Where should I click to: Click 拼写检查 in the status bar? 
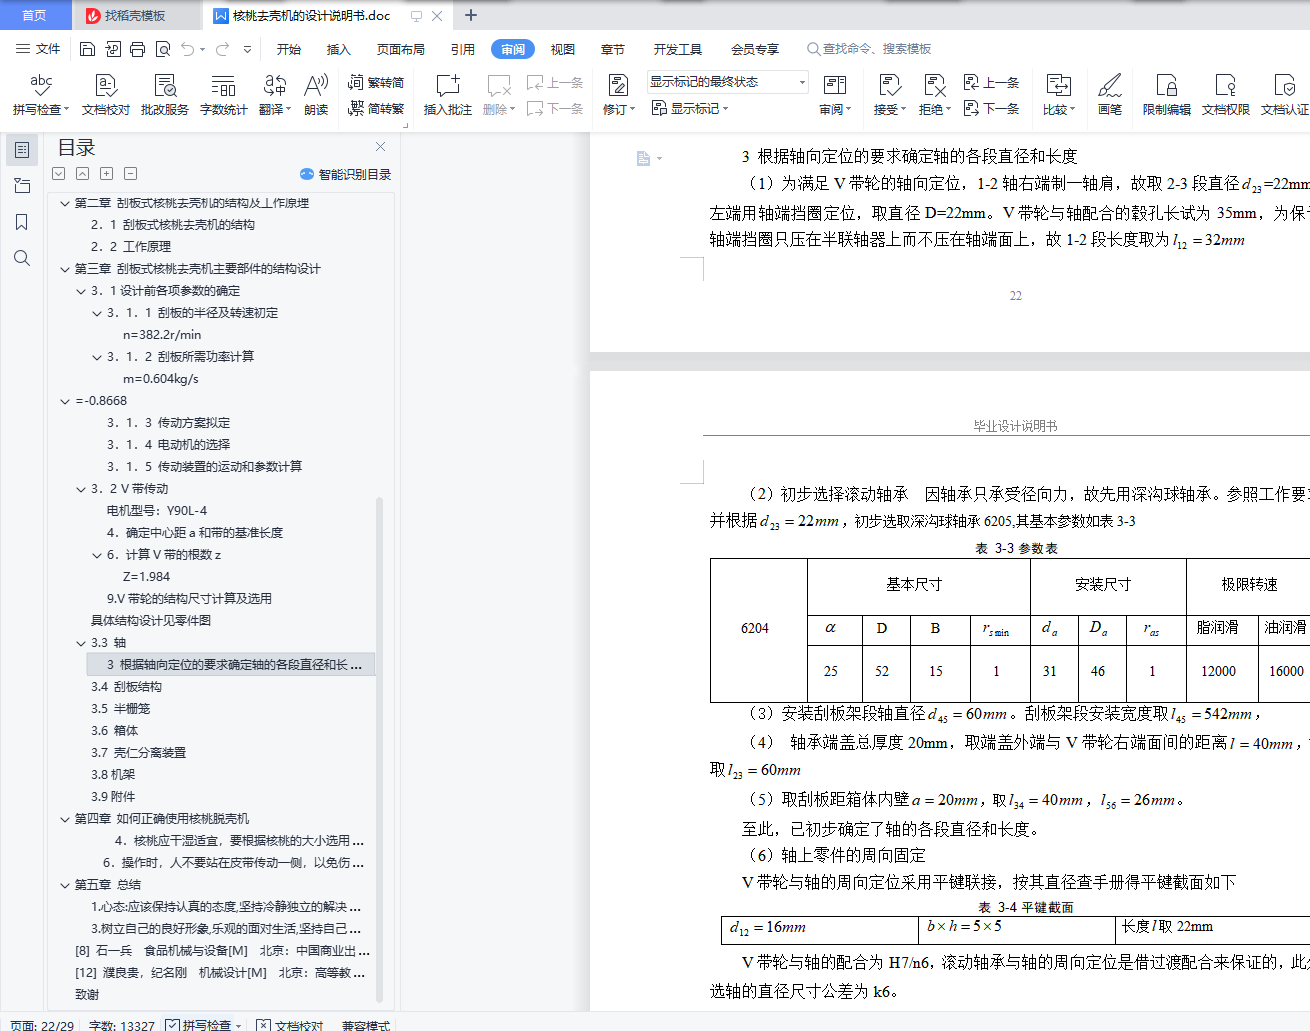(x=203, y=1025)
